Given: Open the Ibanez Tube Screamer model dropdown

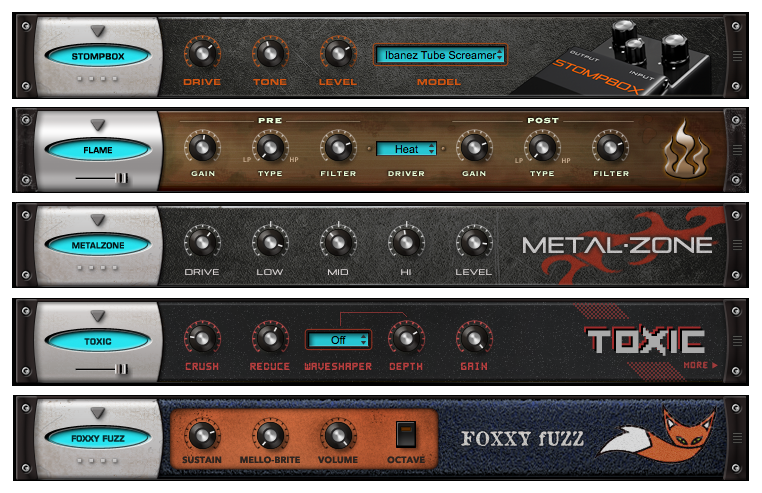Looking at the screenshot, I should (x=440, y=55).
